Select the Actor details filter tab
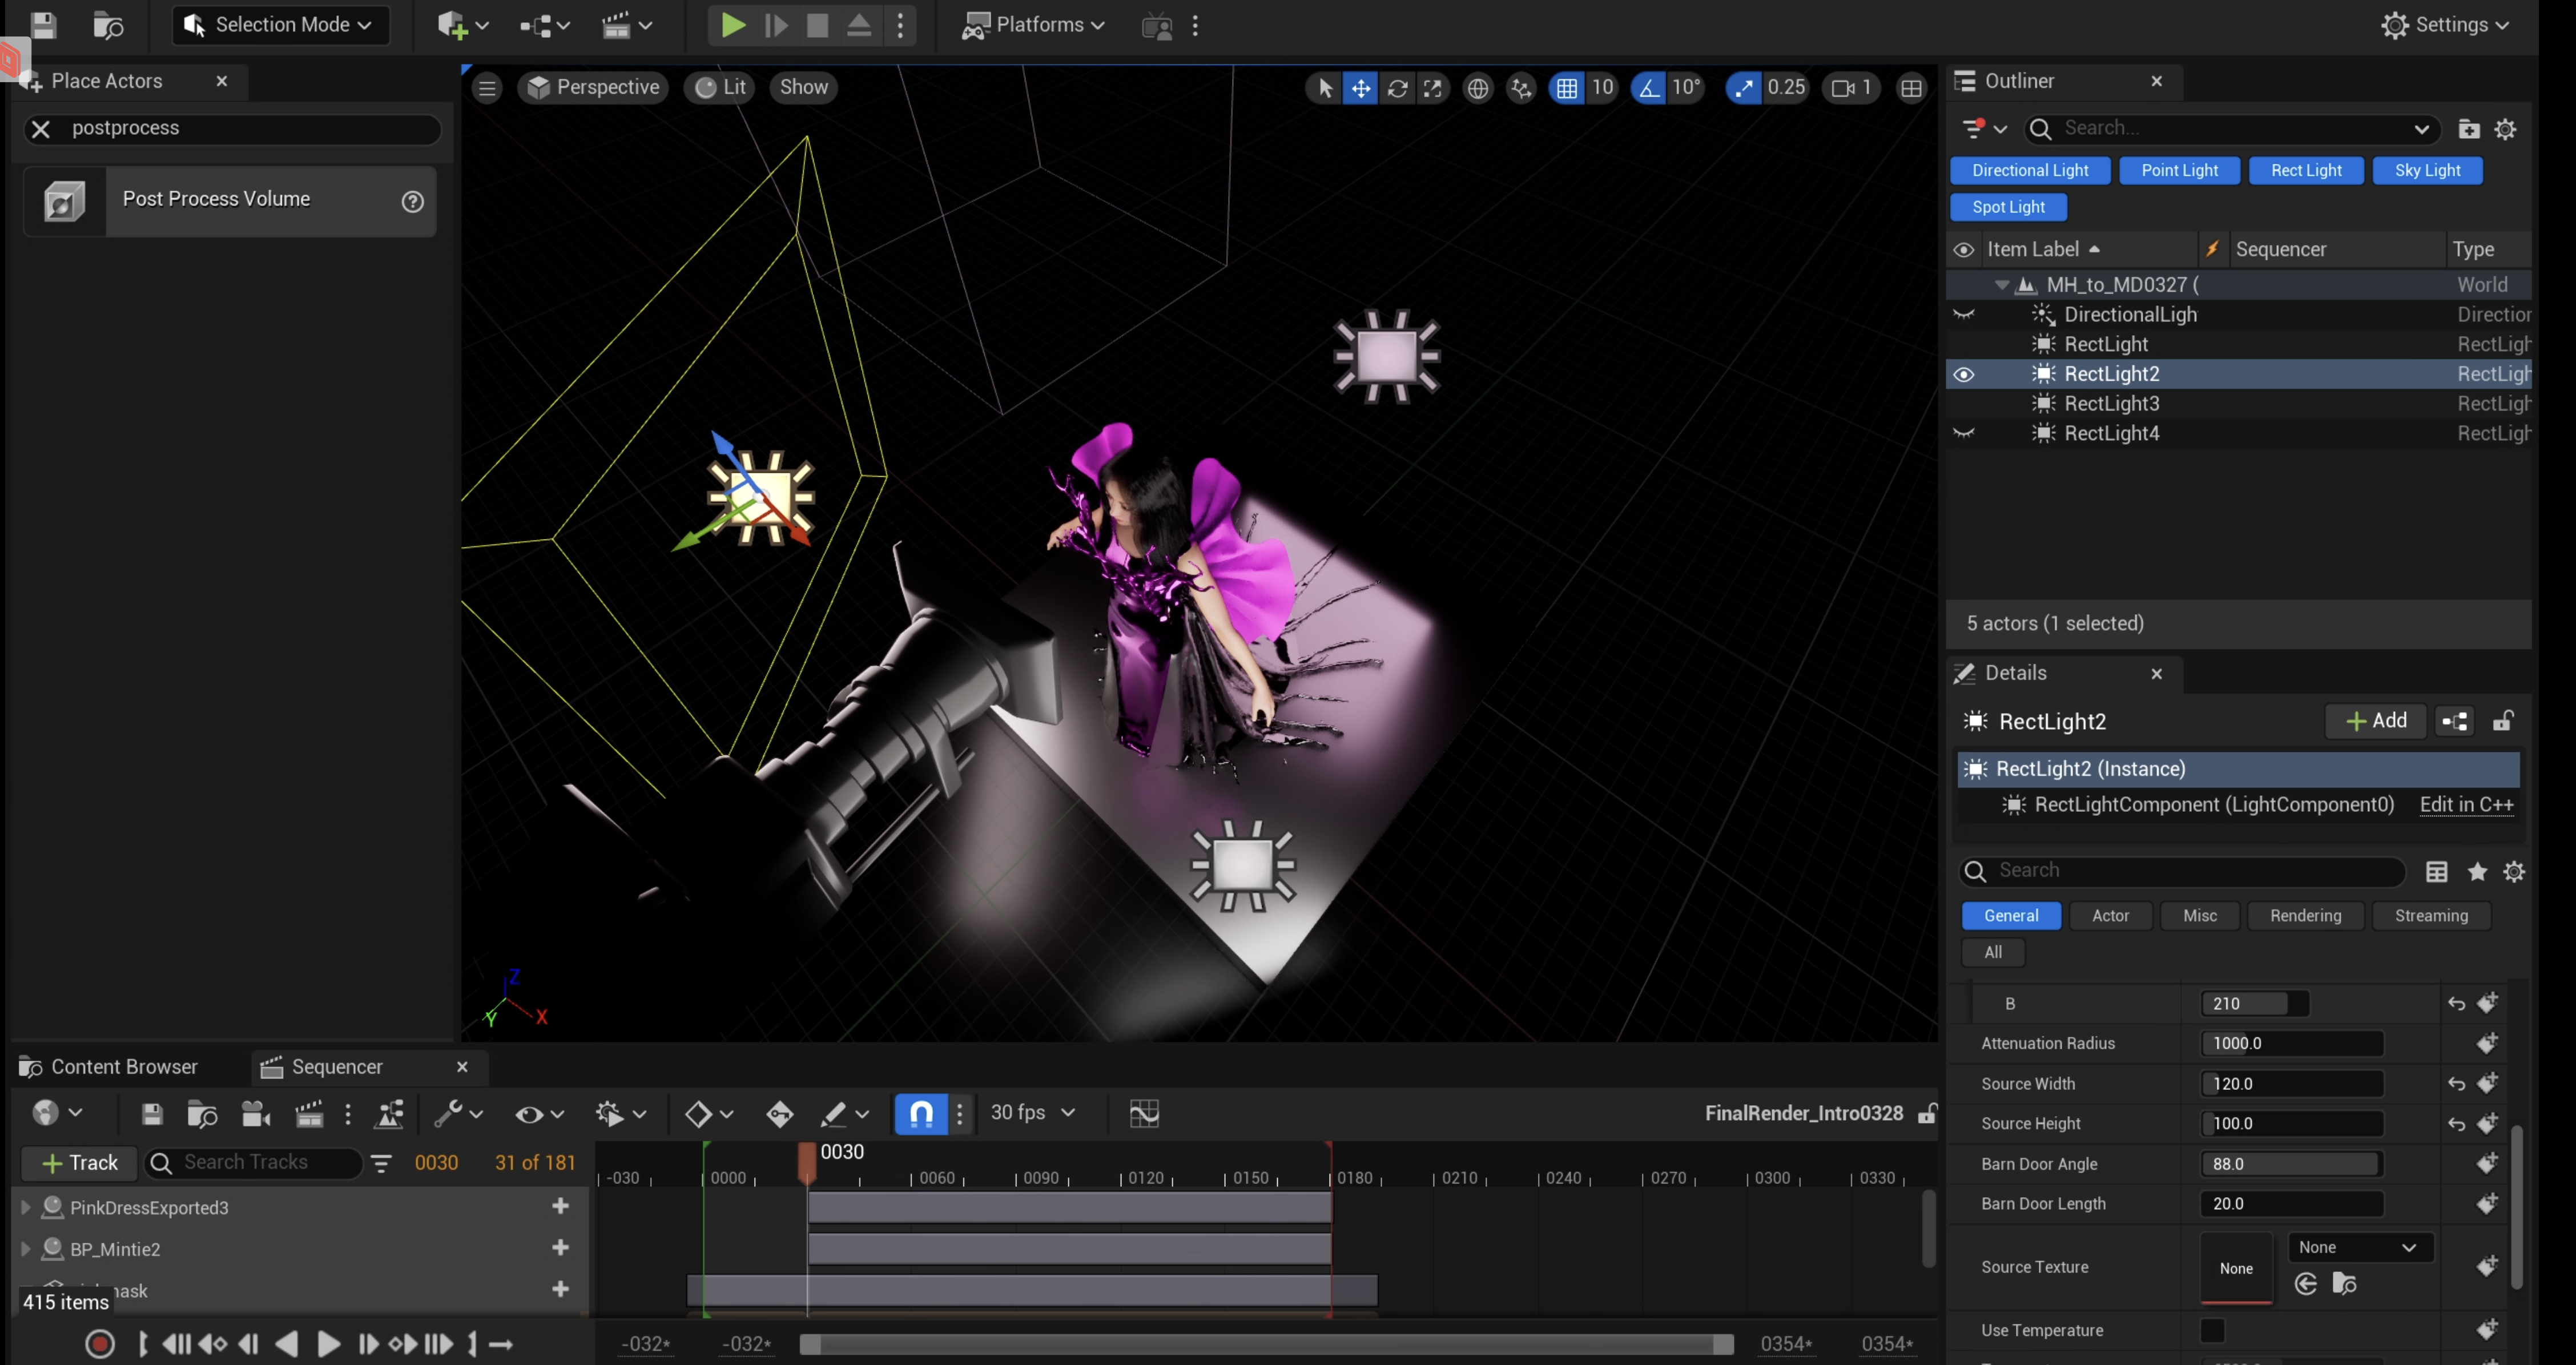Viewport: 2576px width, 1365px height. tap(2110, 916)
